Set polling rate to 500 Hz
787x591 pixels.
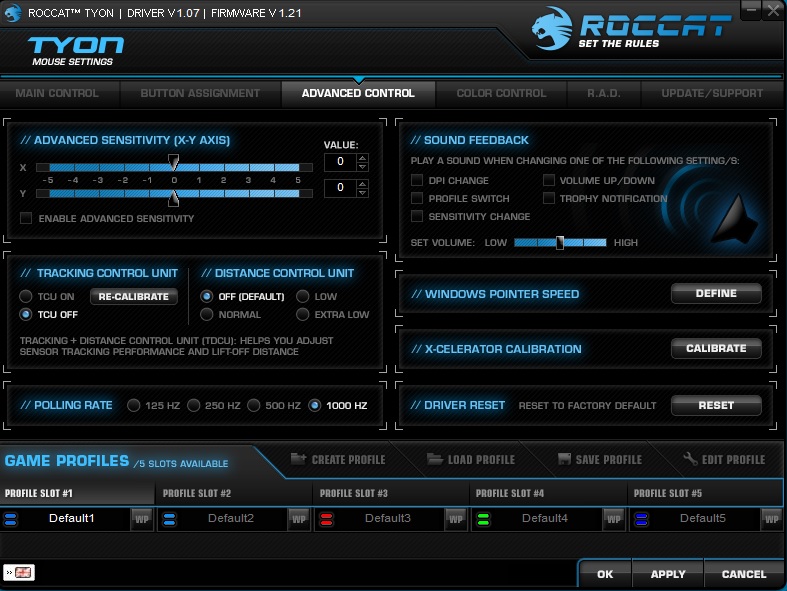255,405
